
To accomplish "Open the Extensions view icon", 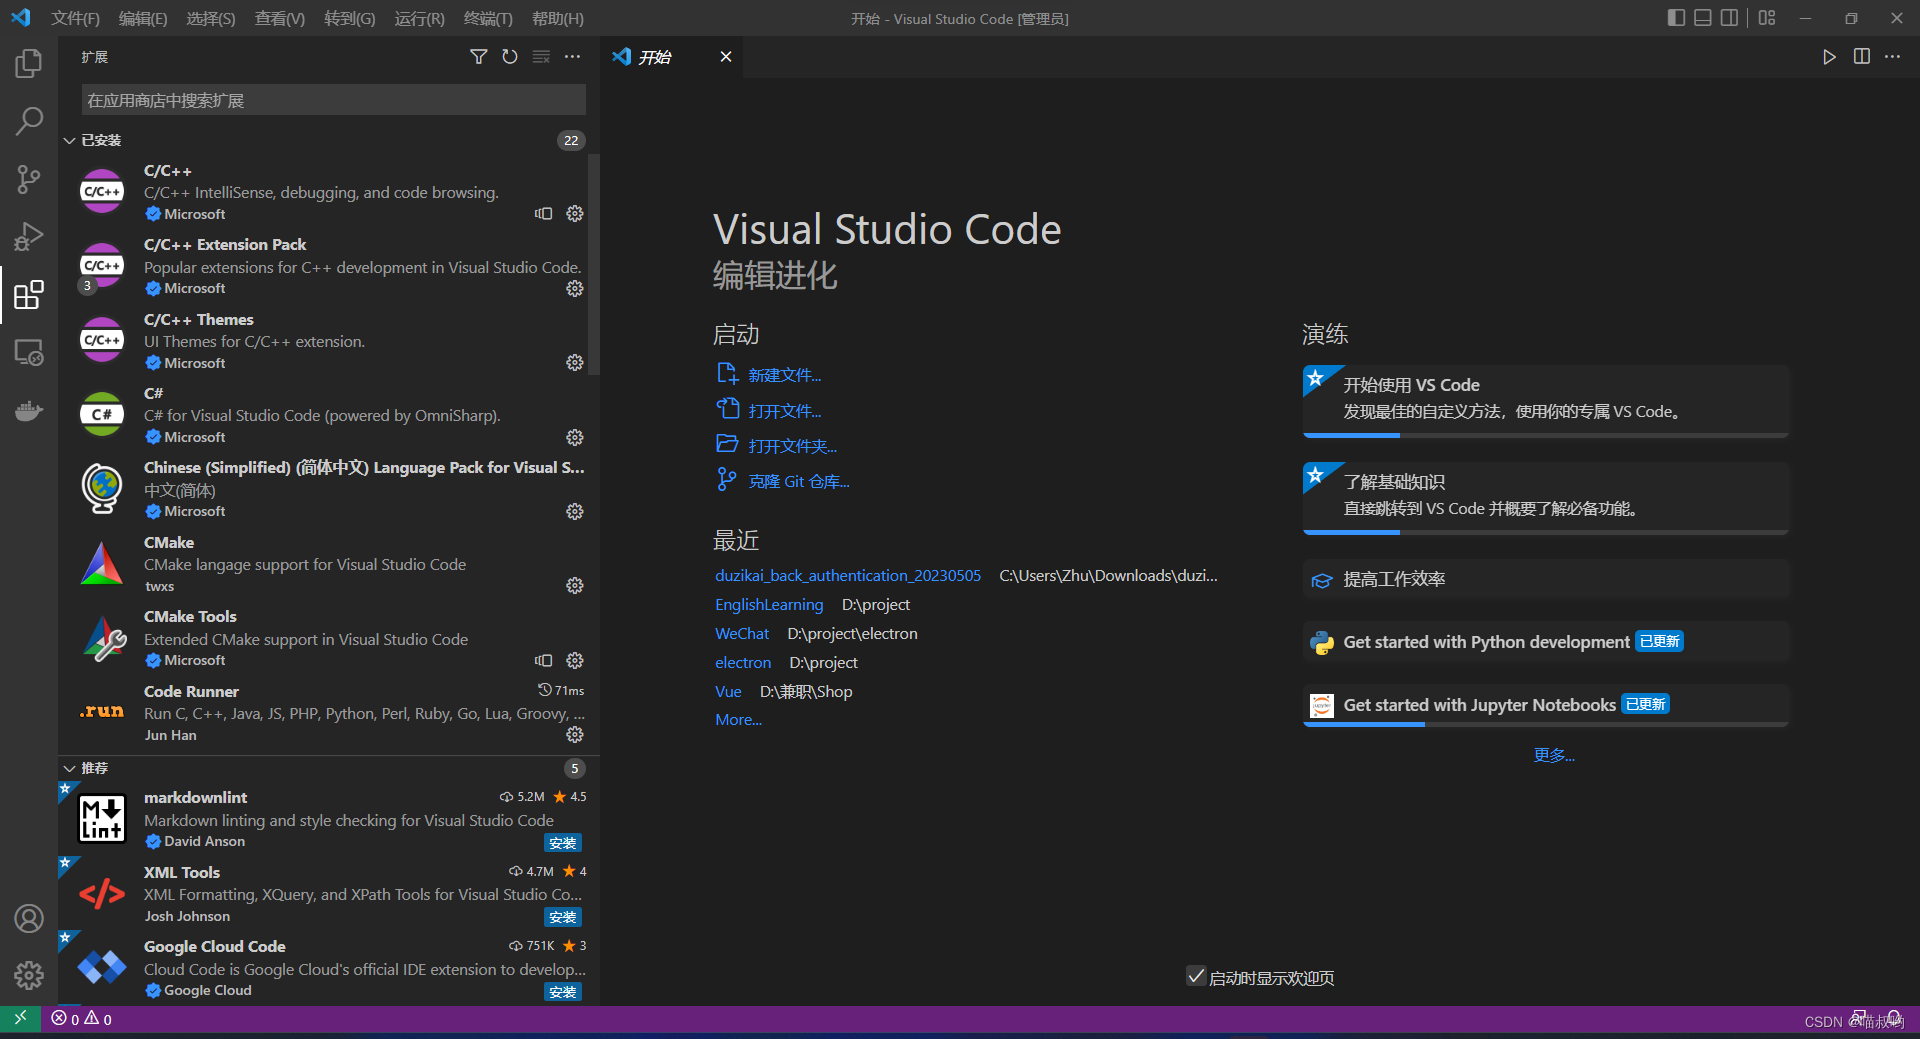I will (29, 295).
